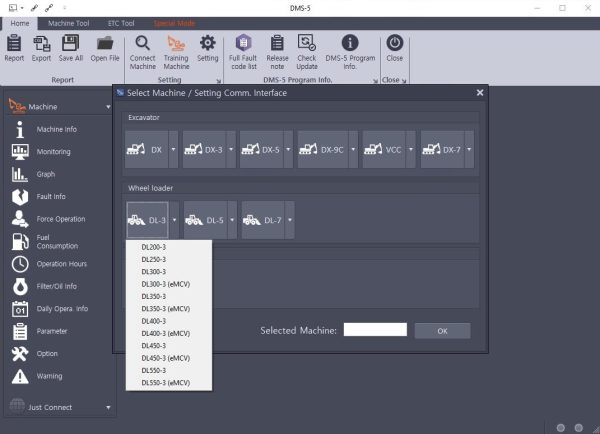
Task: Switch to the ETC Tool tab
Action: [x=121, y=23]
